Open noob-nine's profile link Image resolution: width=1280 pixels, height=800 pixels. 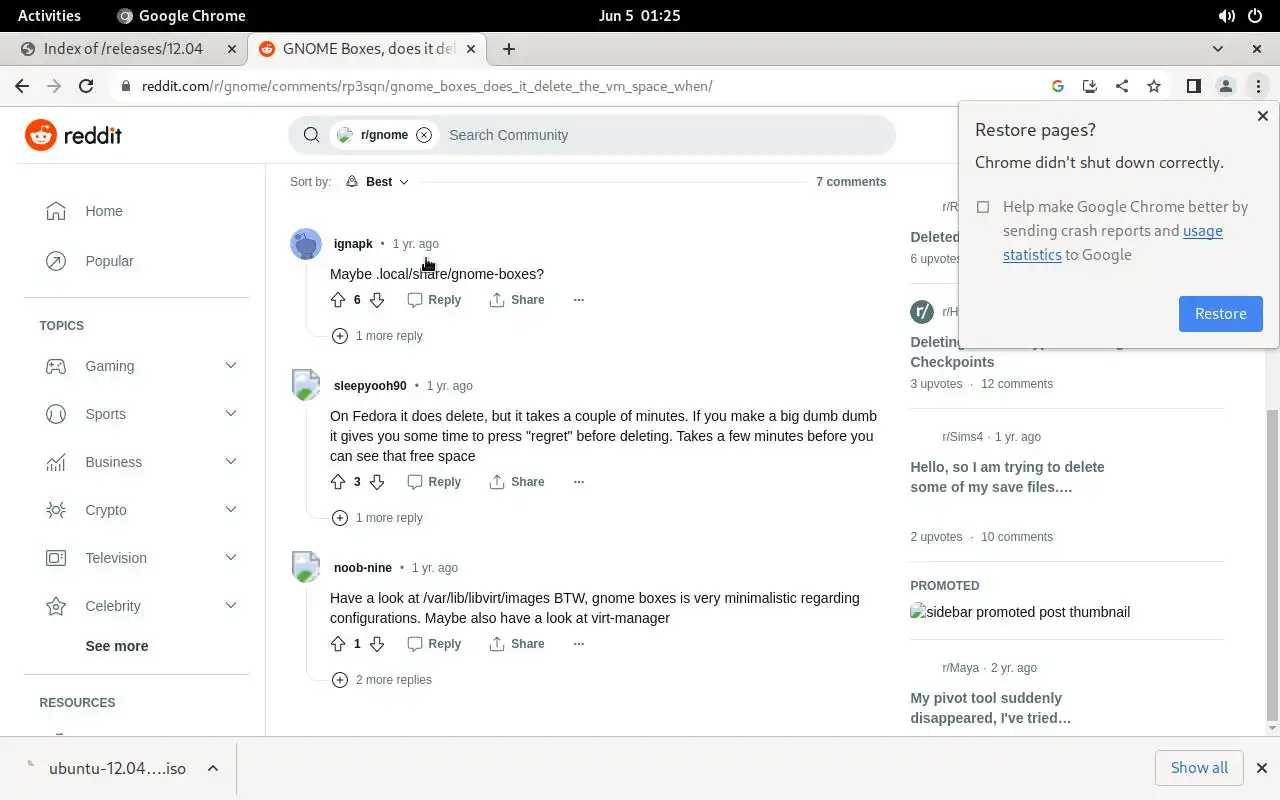click(x=363, y=568)
